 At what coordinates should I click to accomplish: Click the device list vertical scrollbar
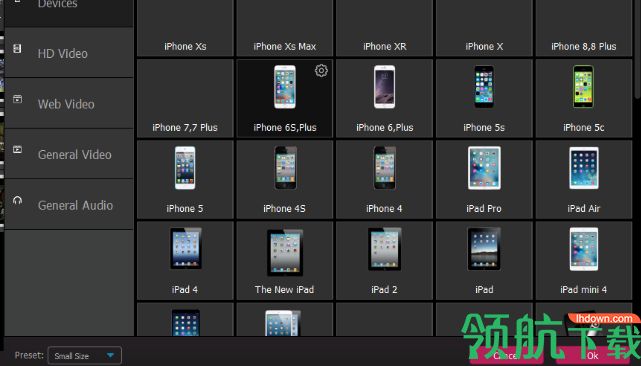pyautogui.click(x=637, y=49)
